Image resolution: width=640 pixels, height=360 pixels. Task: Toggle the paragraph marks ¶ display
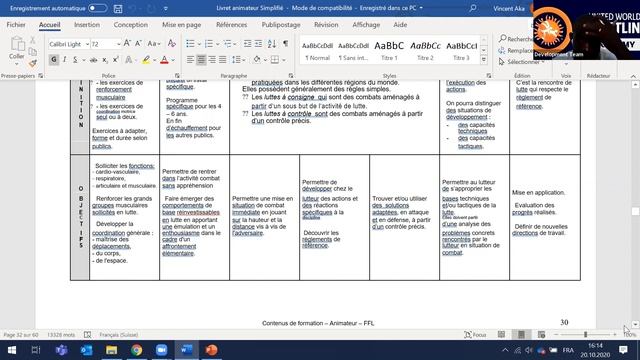285,44
